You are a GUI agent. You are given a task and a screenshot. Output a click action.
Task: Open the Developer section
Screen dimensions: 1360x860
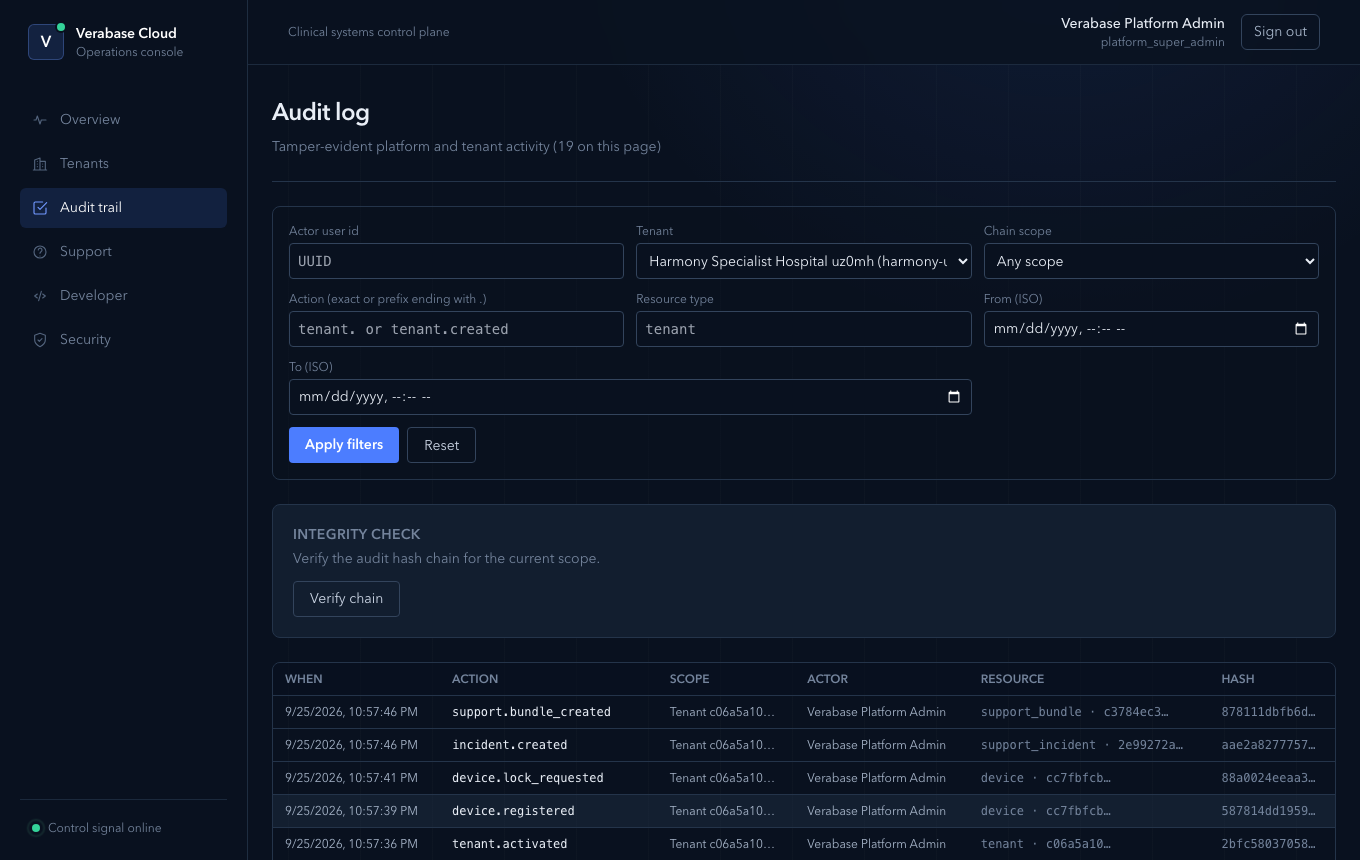pyautogui.click(x=123, y=296)
